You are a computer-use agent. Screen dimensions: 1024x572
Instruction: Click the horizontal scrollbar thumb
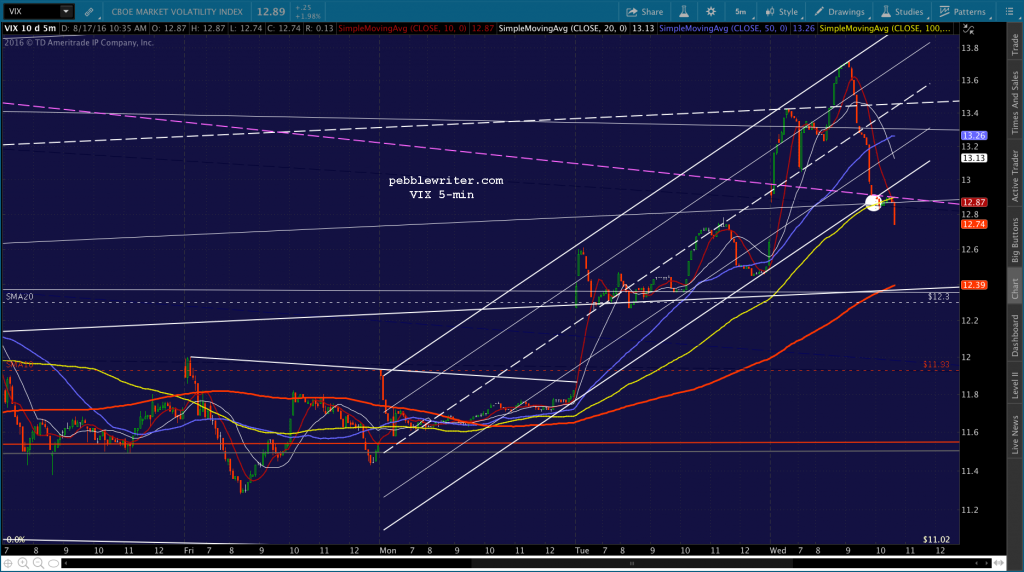(632, 563)
